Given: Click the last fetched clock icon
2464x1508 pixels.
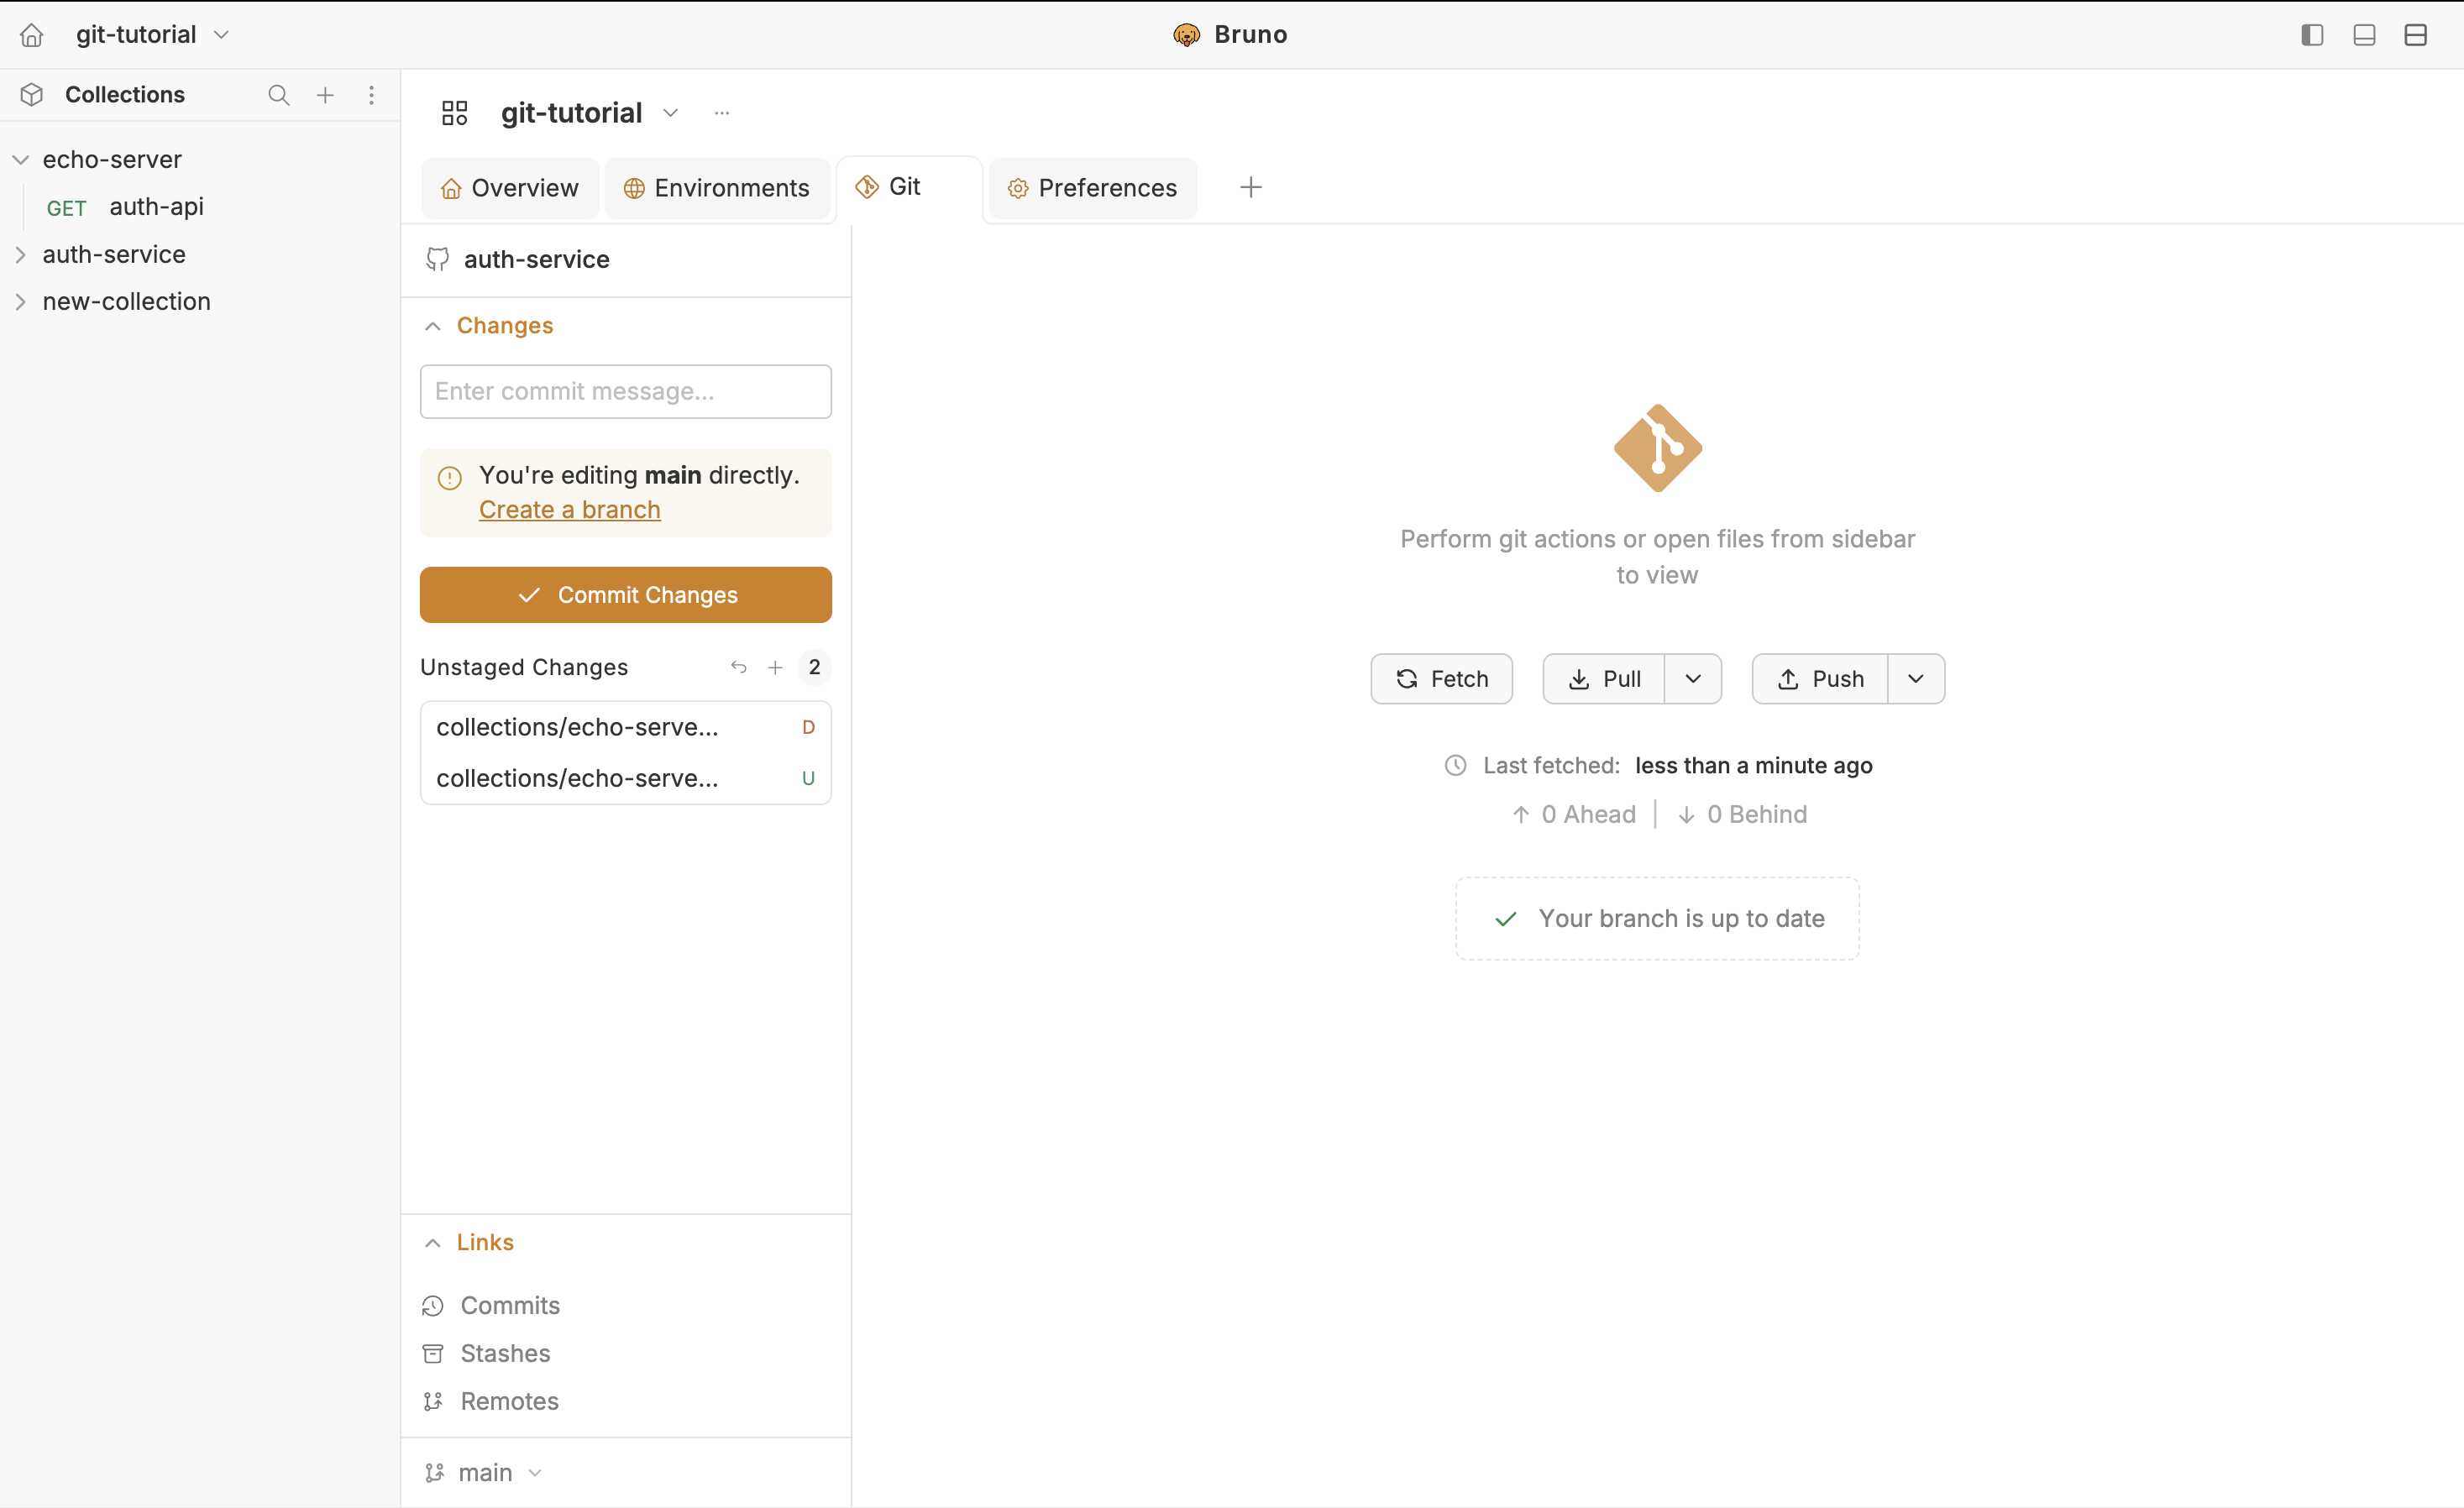Looking at the screenshot, I should tap(1455, 766).
